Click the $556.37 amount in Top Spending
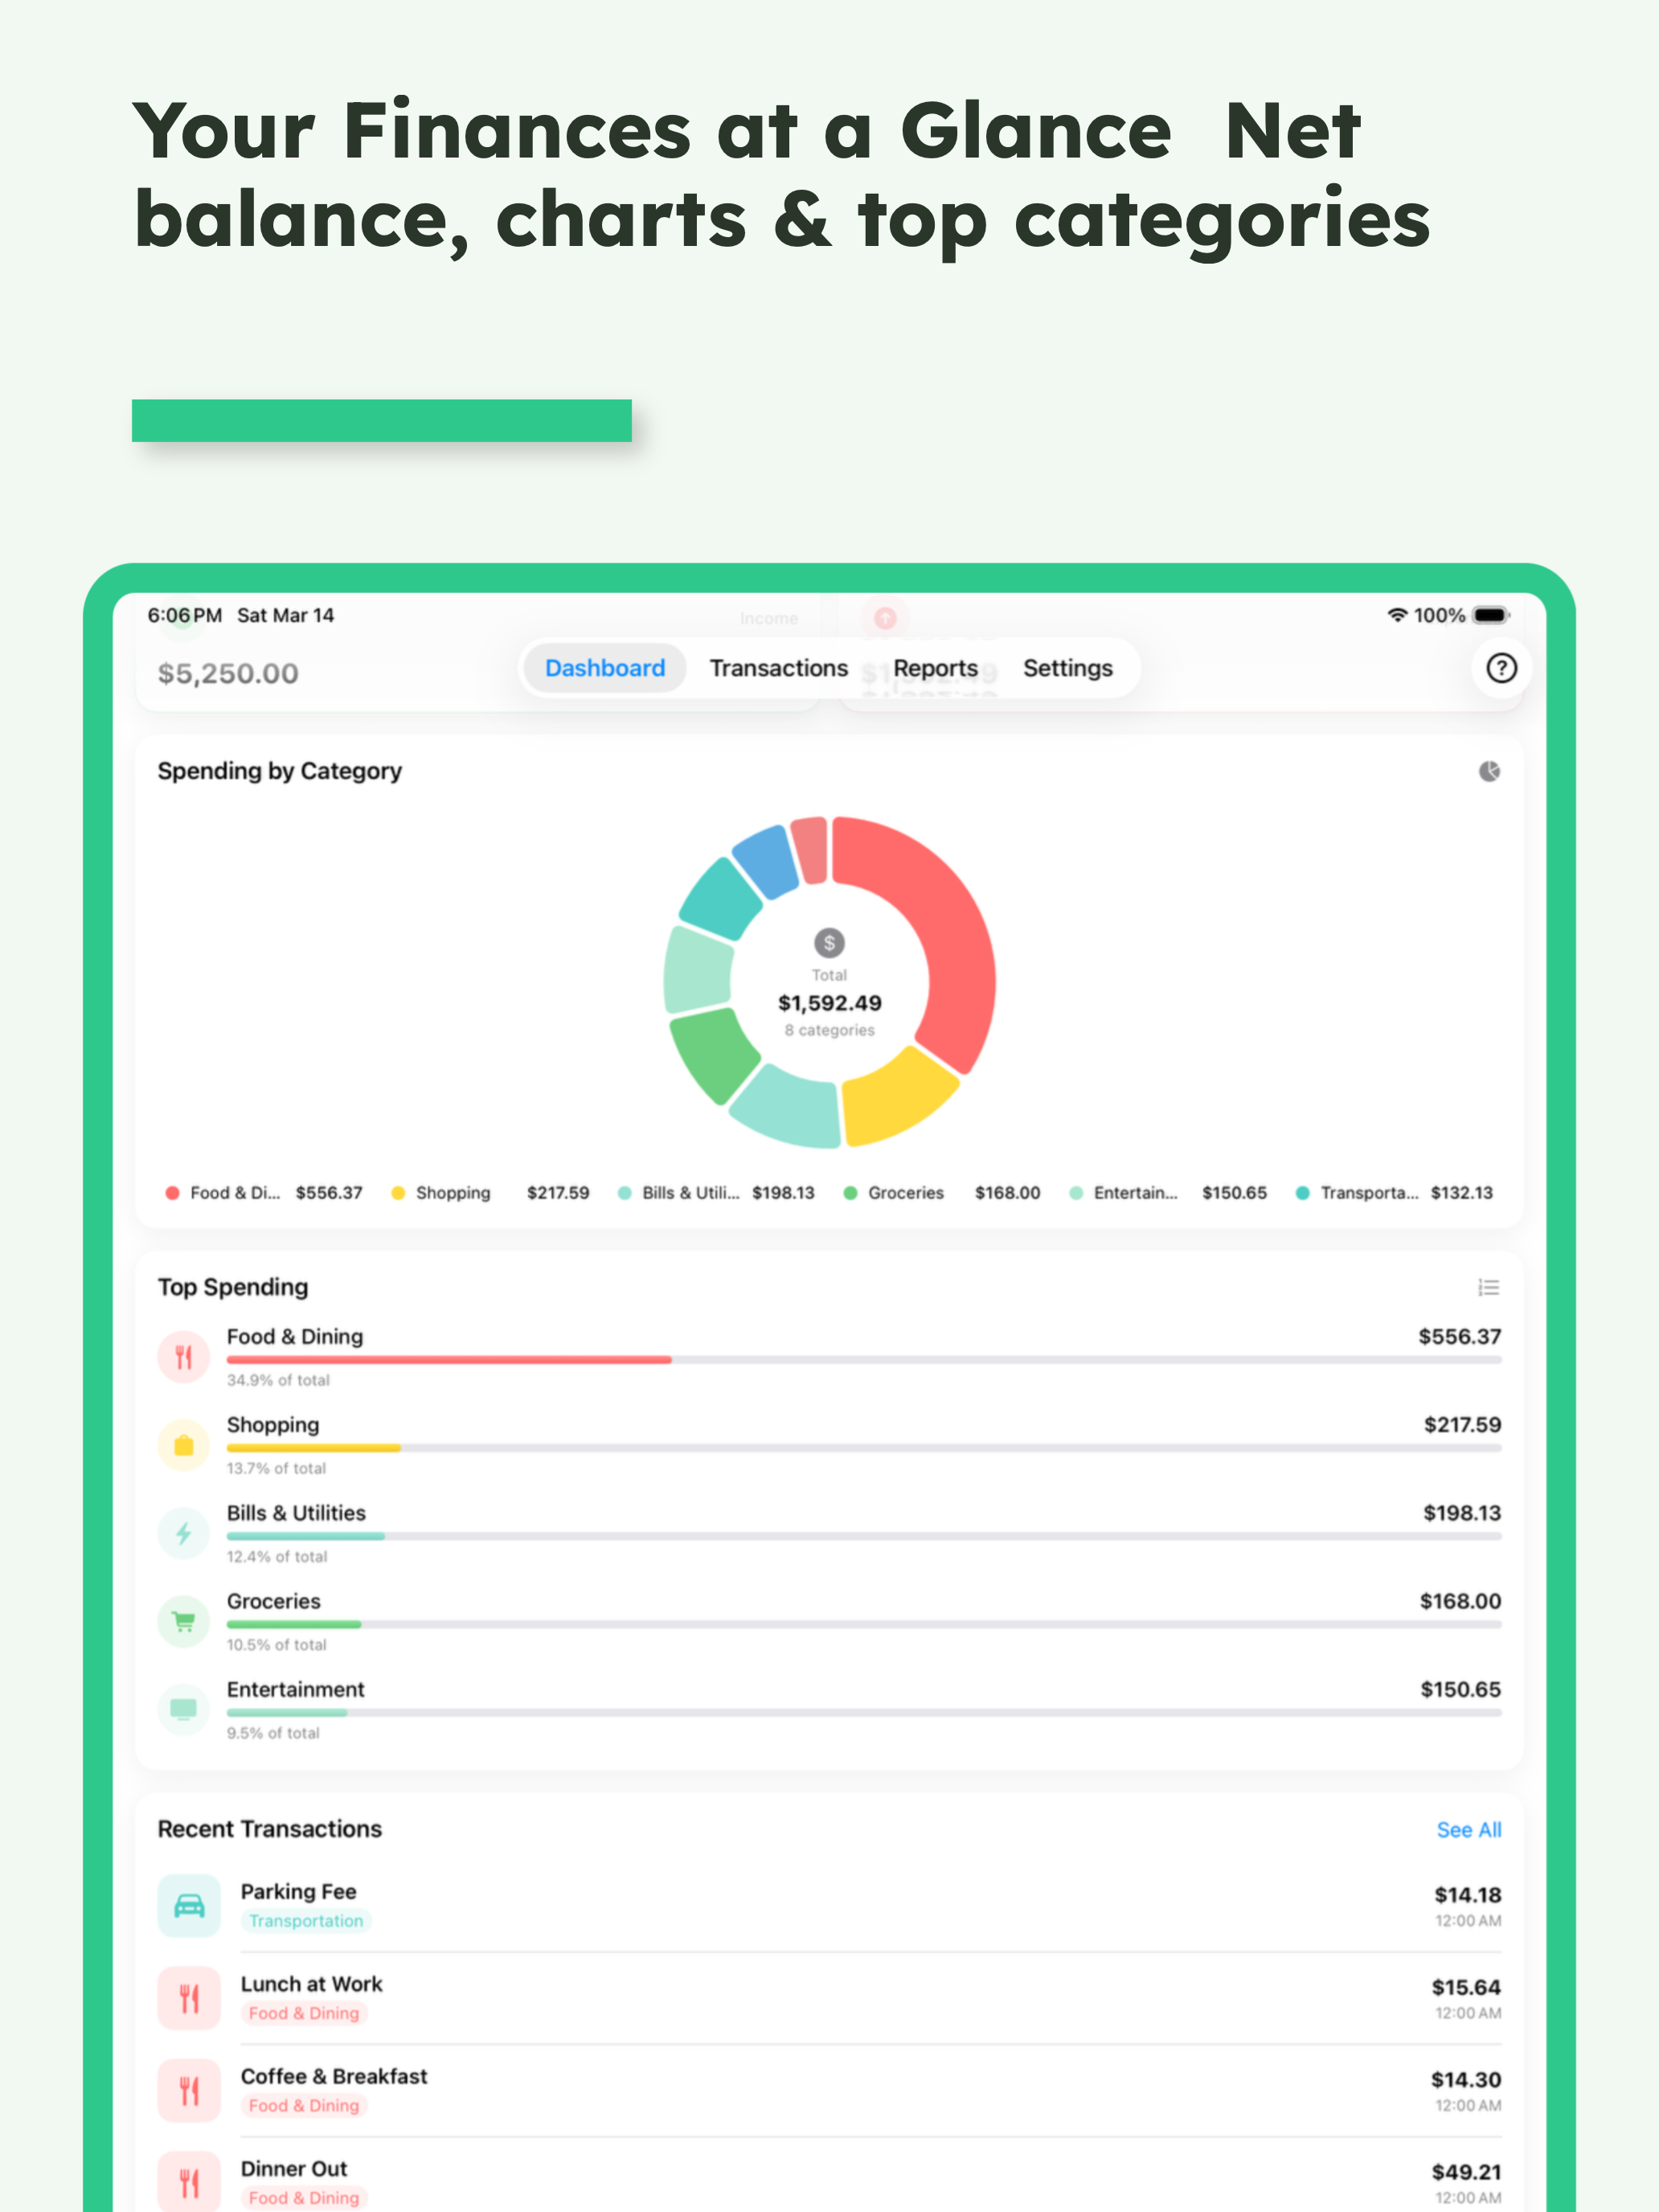 pos(1459,1337)
